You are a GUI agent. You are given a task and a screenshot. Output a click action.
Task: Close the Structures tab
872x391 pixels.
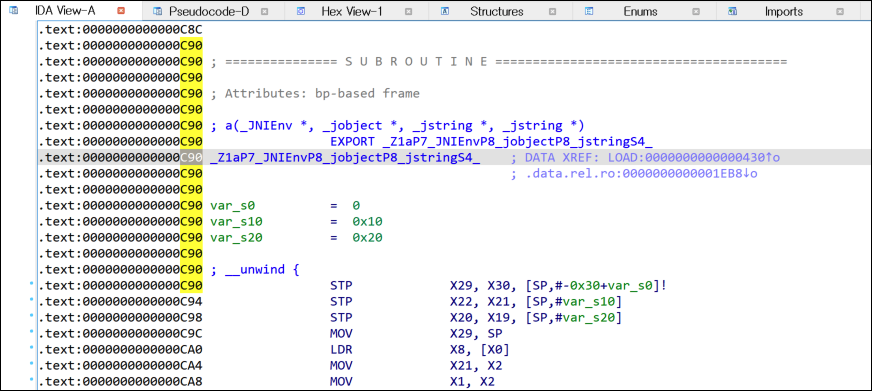(x=552, y=11)
